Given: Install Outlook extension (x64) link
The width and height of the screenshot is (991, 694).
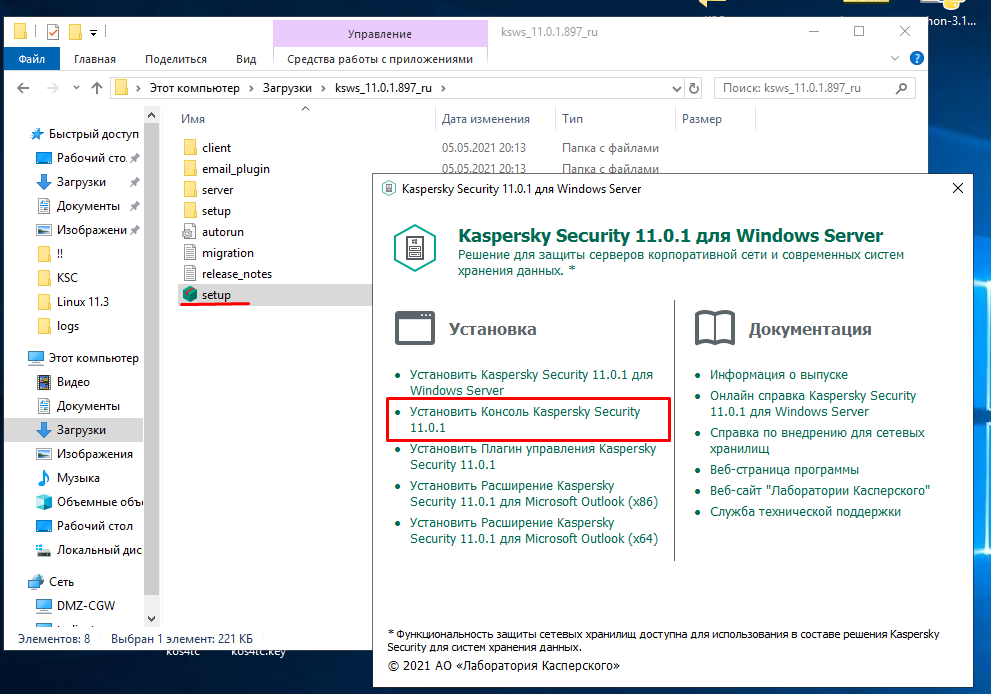Looking at the screenshot, I should pos(533,530).
